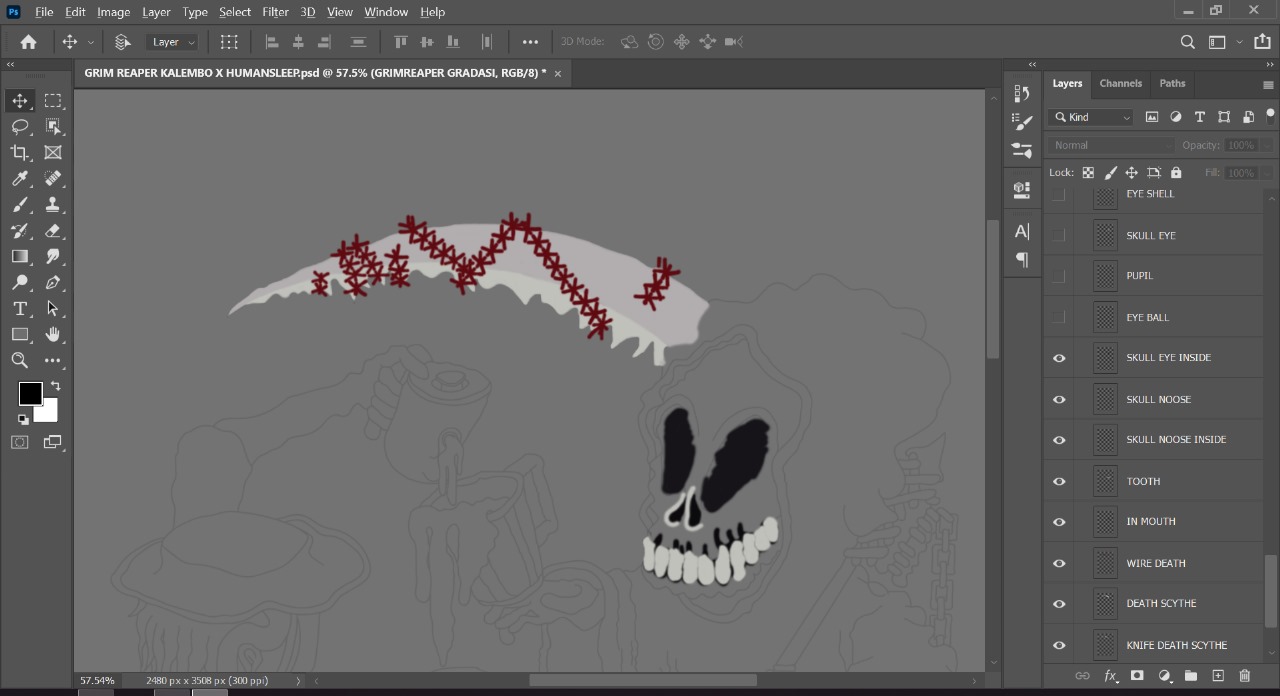1280x696 pixels.
Task: Select the Zoom tool
Action: (x=20, y=360)
